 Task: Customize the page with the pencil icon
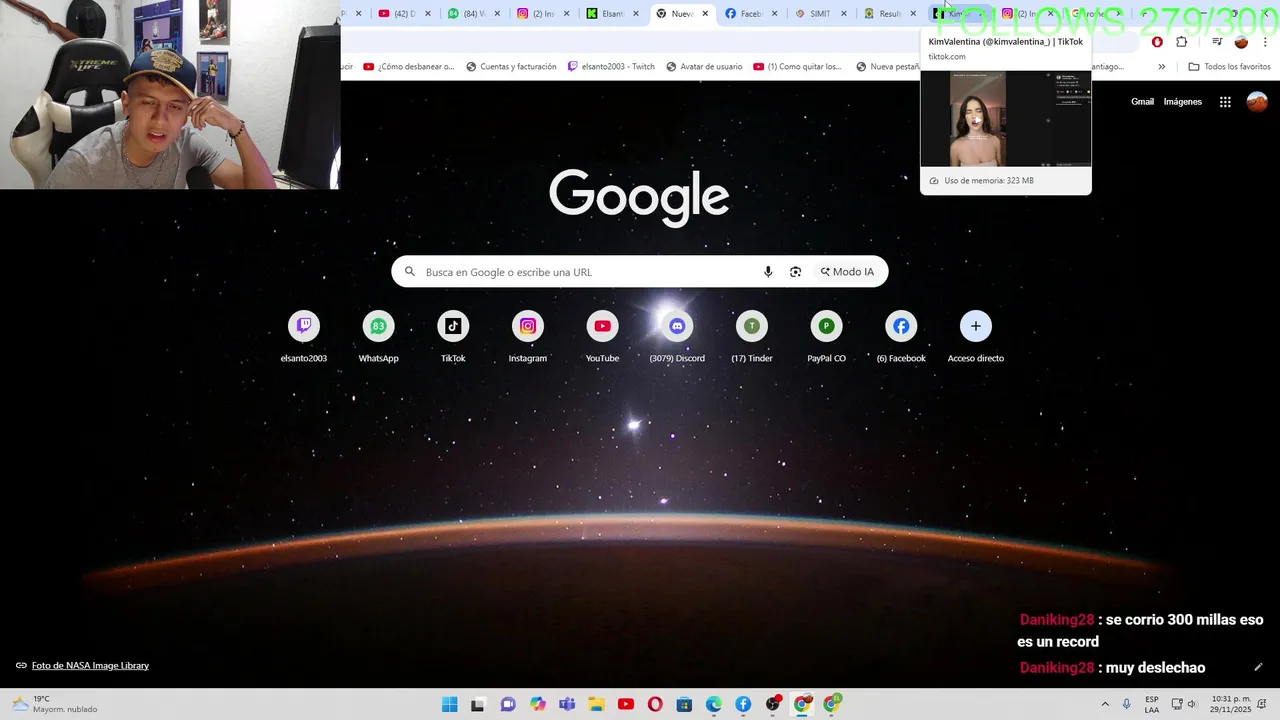pyautogui.click(x=1258, y=667)
